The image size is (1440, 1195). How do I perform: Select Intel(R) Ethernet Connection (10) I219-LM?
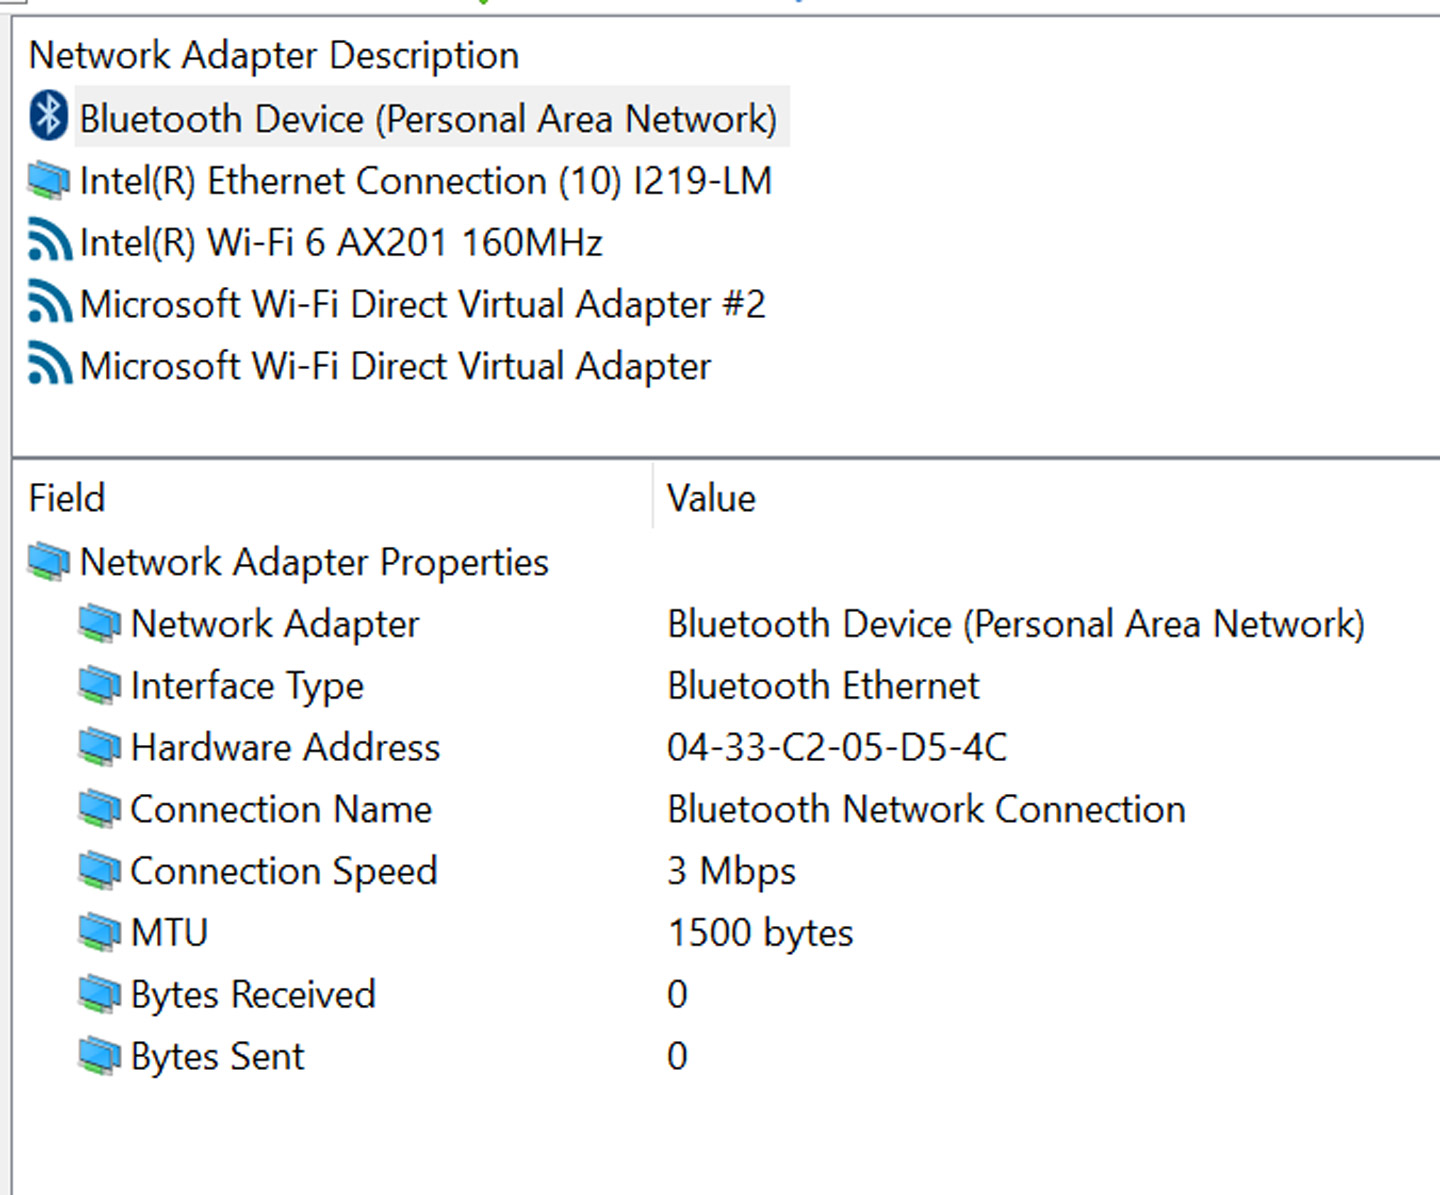(425, 181)
